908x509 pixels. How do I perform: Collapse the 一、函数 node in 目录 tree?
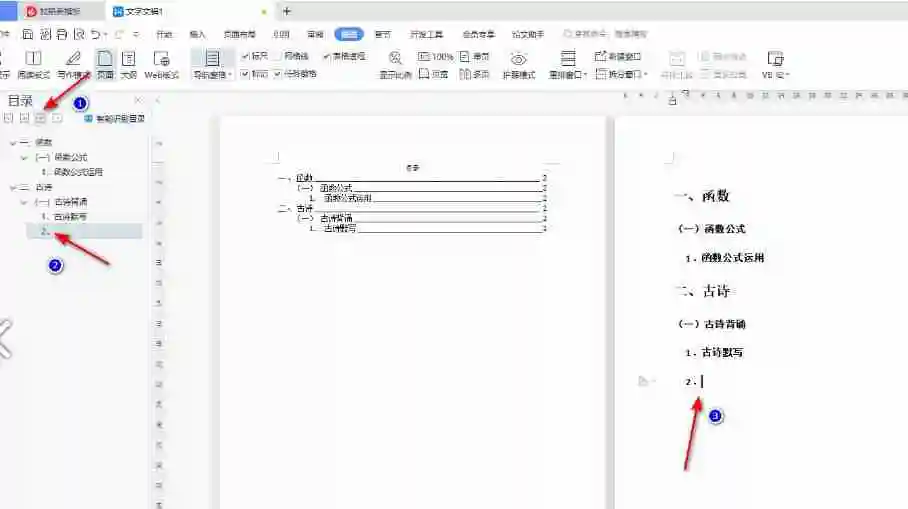[13, 142]
